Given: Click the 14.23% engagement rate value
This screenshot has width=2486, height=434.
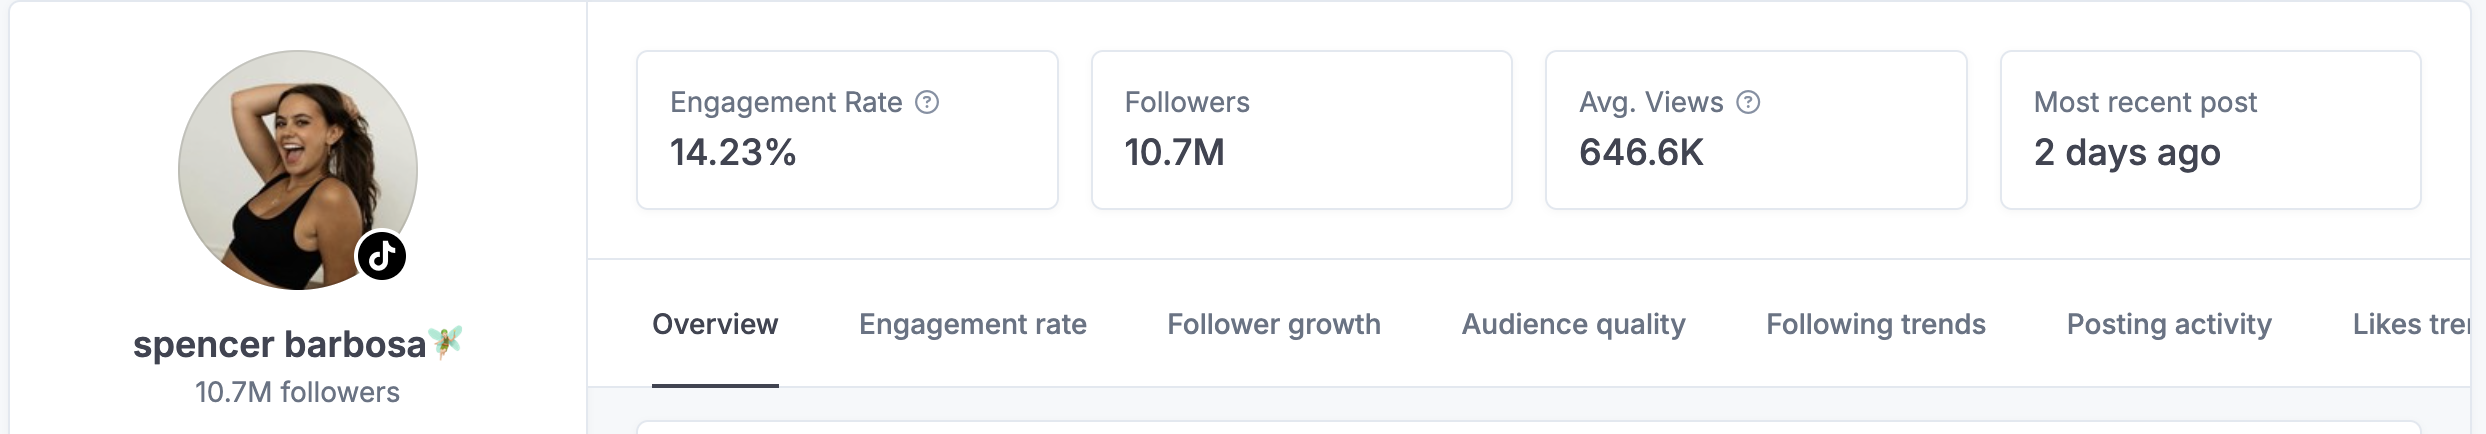Looking at the screenshot, I should pyautogui.click(x=733, y=152).
